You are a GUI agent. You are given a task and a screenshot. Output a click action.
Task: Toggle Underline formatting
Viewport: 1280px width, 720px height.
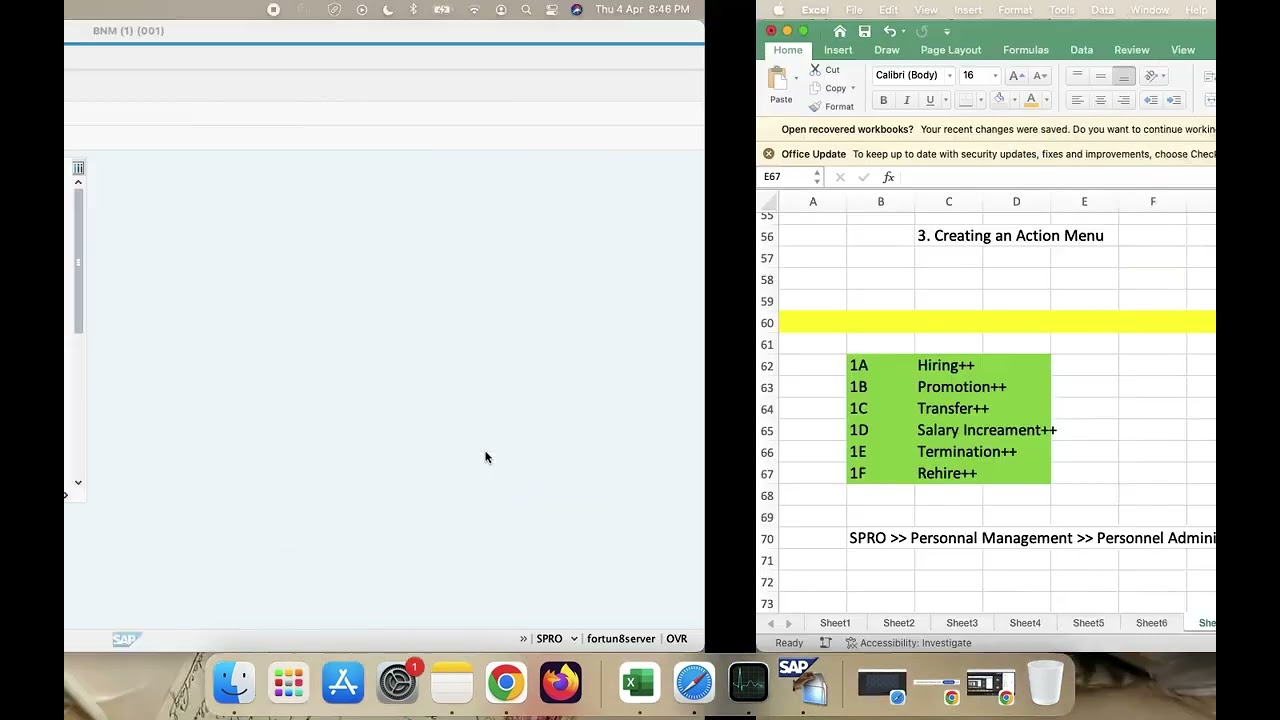[930, 100]
